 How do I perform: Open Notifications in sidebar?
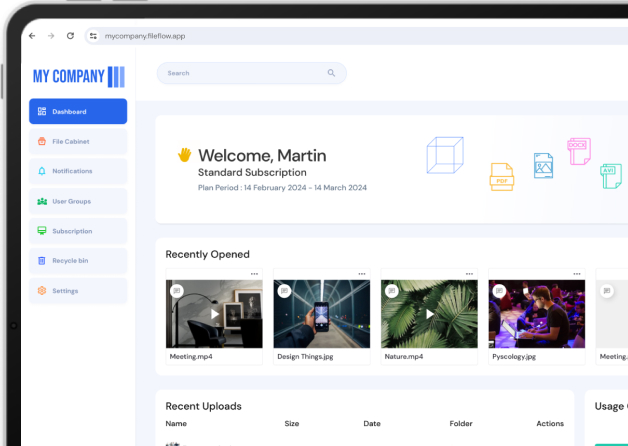[x=78, y=171]
